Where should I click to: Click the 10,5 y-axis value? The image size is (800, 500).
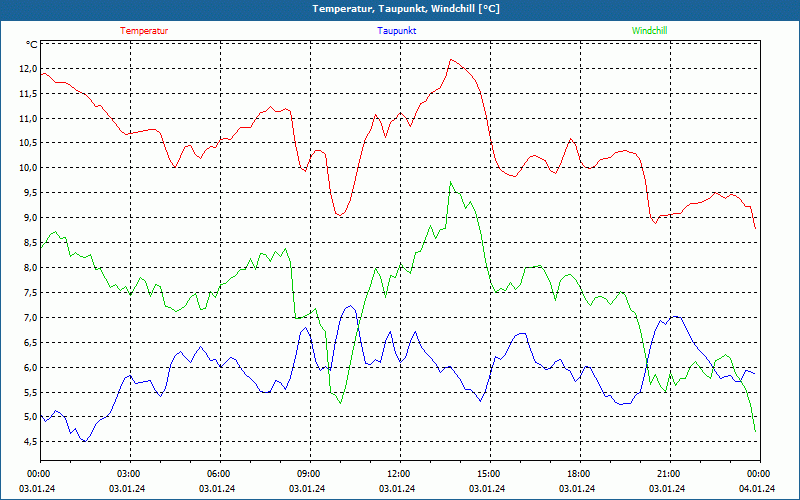29,143
